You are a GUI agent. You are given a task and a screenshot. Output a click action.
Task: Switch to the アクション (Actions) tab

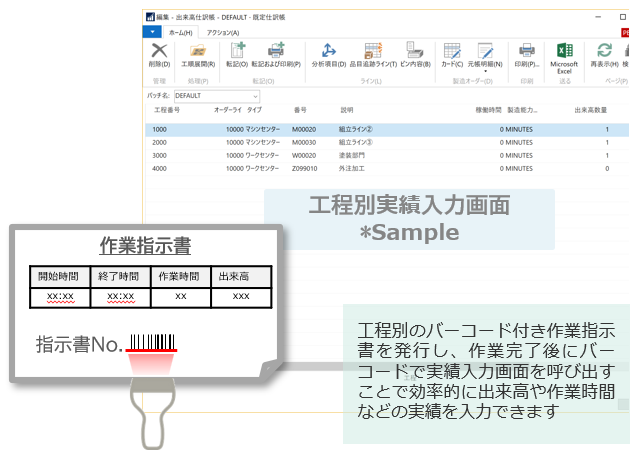[223, 32]
